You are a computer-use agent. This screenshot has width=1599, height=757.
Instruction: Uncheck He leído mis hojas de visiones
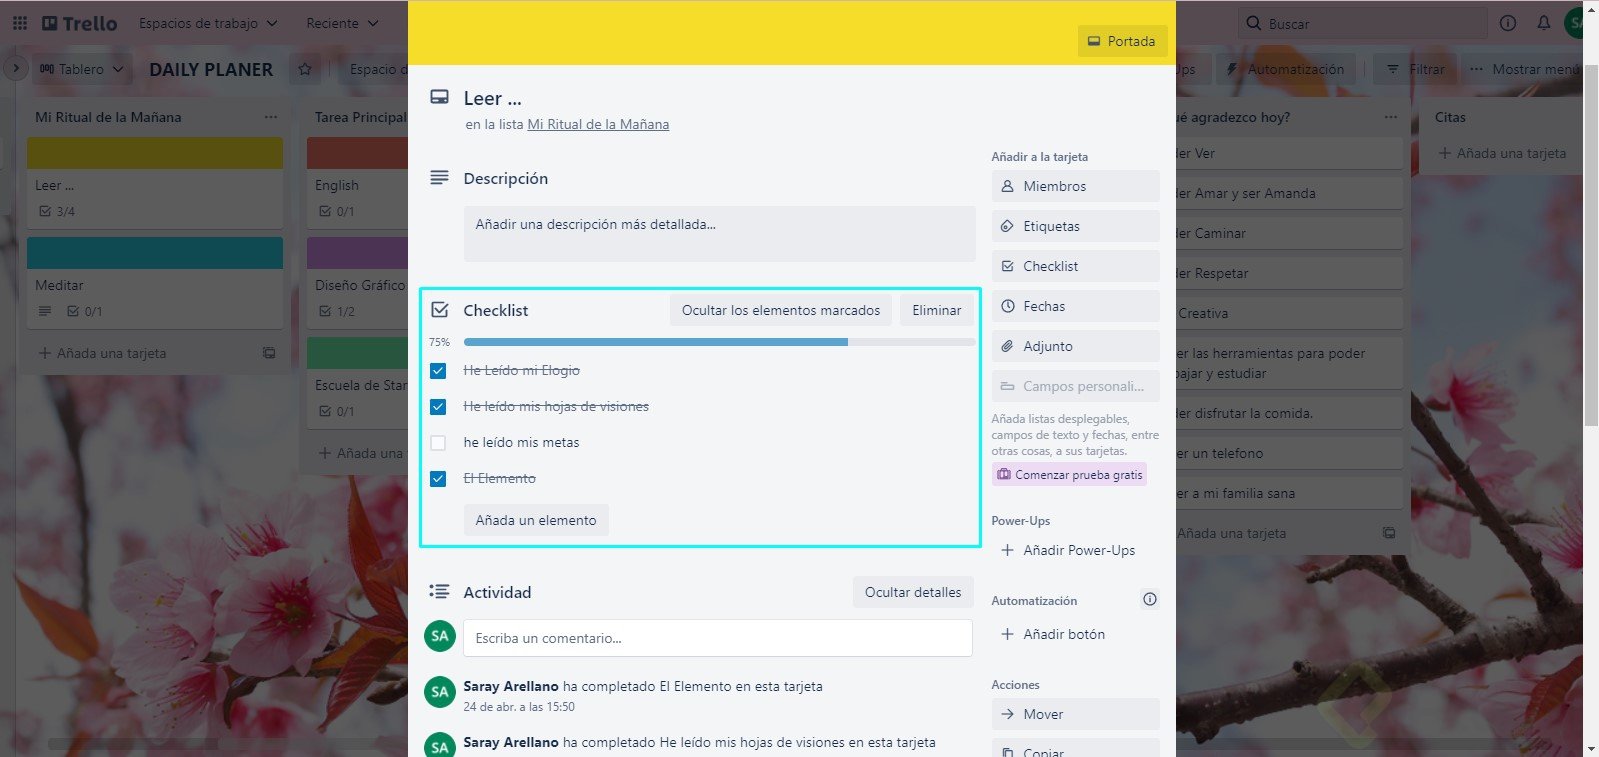tap(438, 407)
